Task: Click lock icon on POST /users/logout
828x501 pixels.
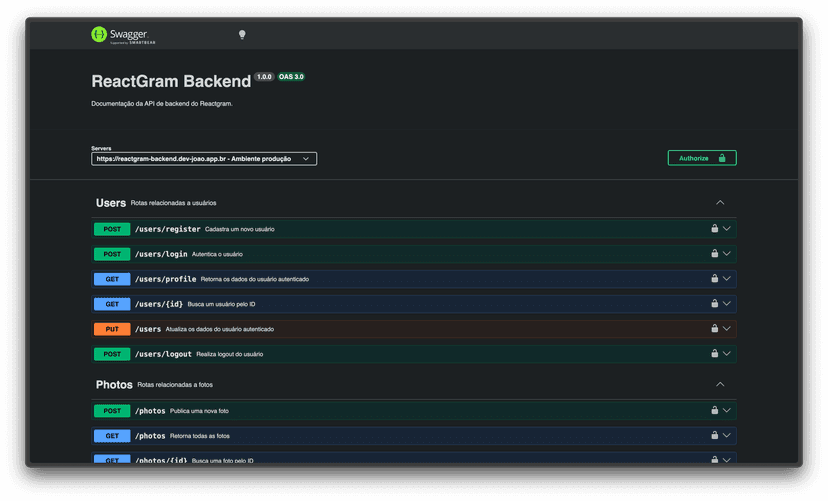Action: pos(714,353)
